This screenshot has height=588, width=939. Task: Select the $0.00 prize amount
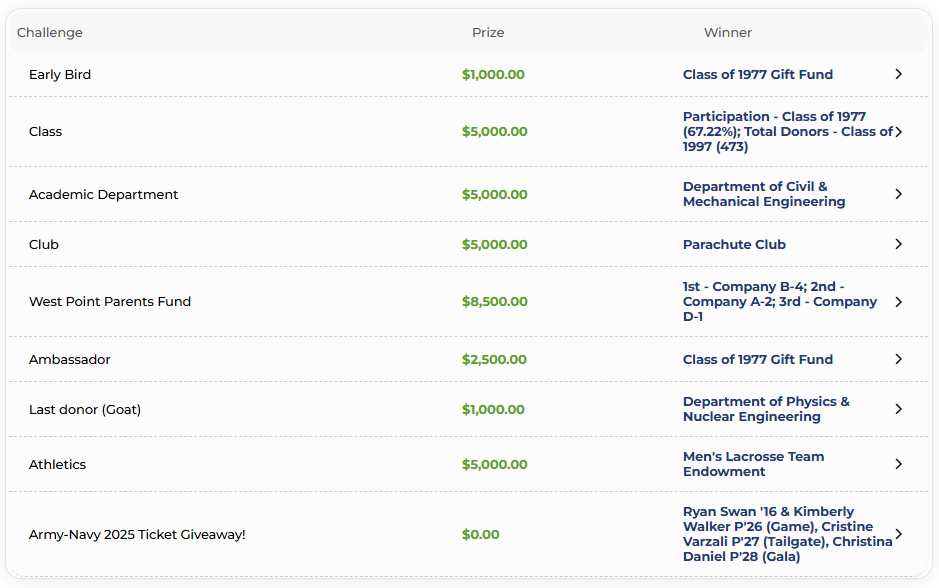click(480, 534)
